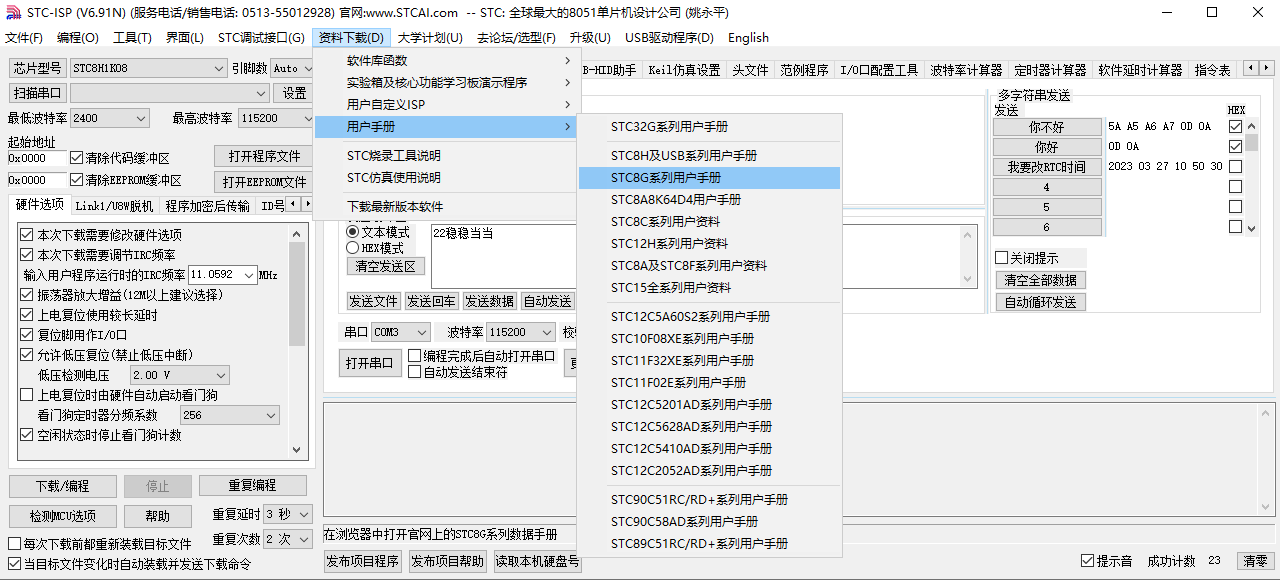Viewport: 1280px width, 580px height.
Task: Expand the 软件库函数 submenu
Action: pos(445,61)
